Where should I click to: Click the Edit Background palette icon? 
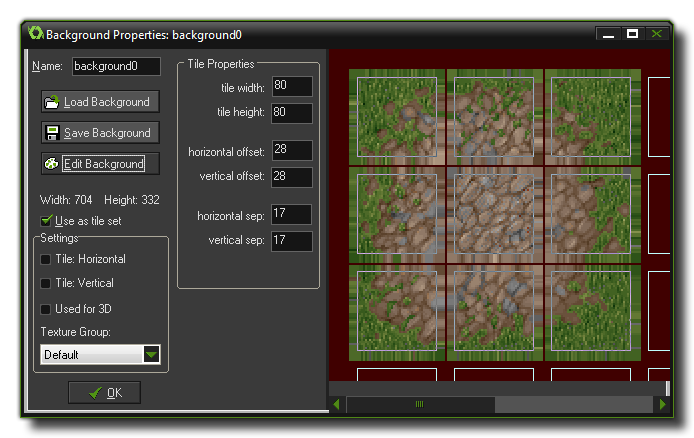point(52,164)
